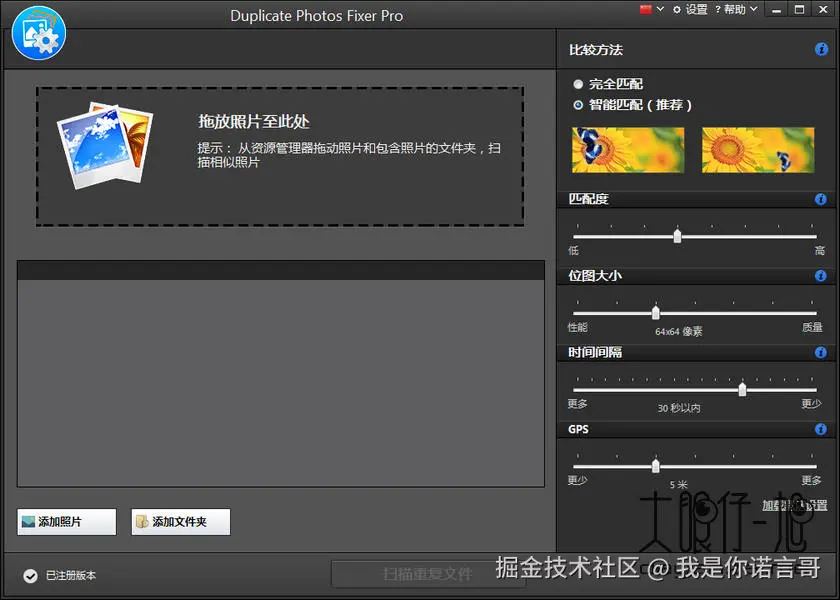Click info icon beside GPS
This screenshot has width=840, height=600.
click(x=821, y=429)
